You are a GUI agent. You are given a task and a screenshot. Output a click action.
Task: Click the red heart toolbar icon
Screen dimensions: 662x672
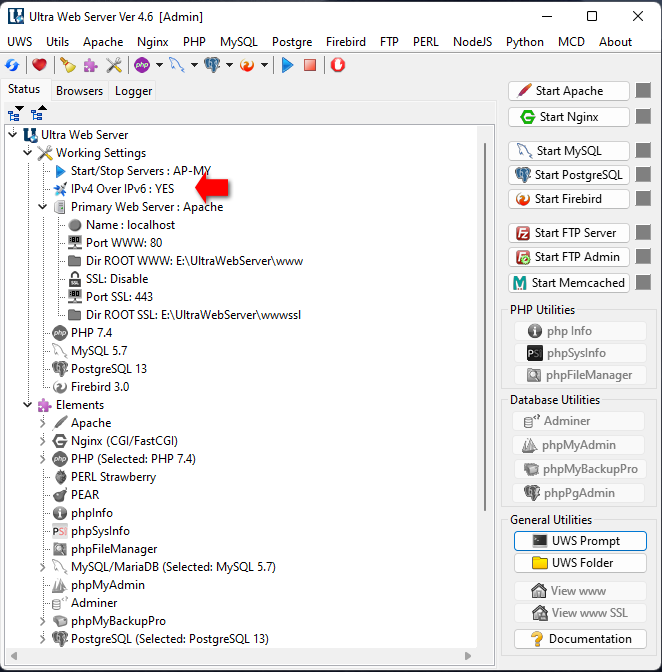[x=39, y=65]
